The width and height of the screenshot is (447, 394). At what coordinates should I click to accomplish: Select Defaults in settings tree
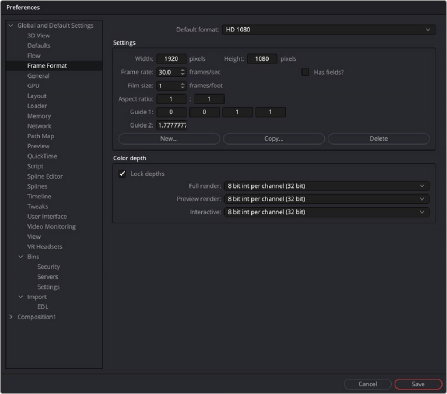pos(39,46)
